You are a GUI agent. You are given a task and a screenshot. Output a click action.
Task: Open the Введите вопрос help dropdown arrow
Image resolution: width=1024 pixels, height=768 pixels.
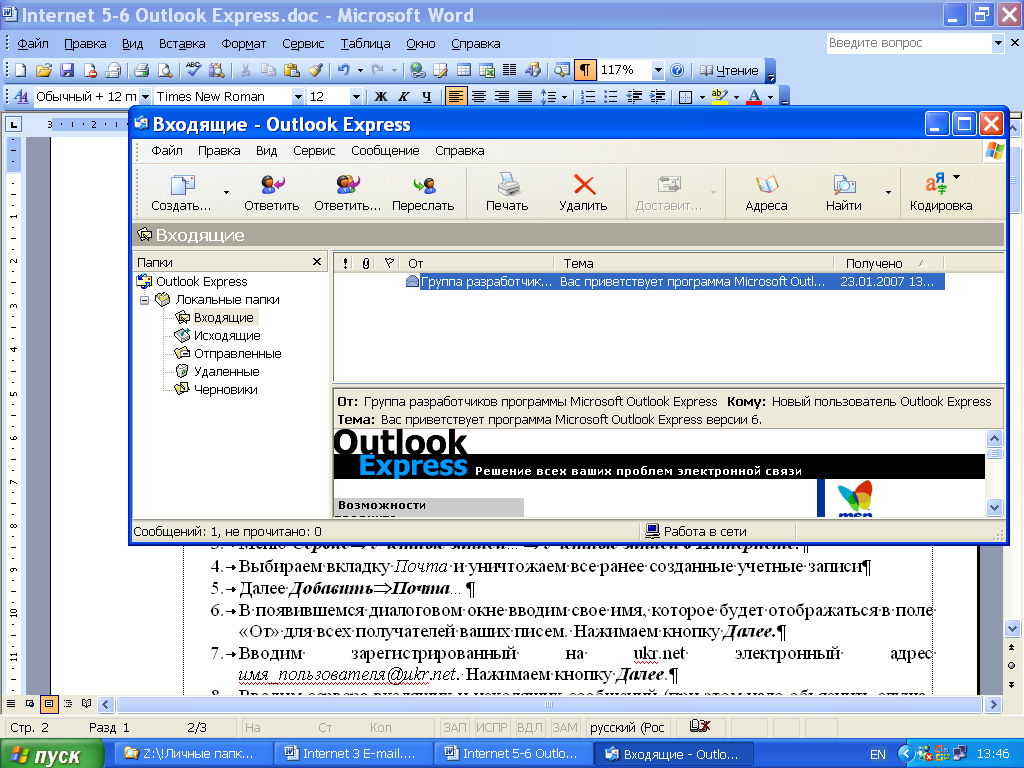pos(998,43)
